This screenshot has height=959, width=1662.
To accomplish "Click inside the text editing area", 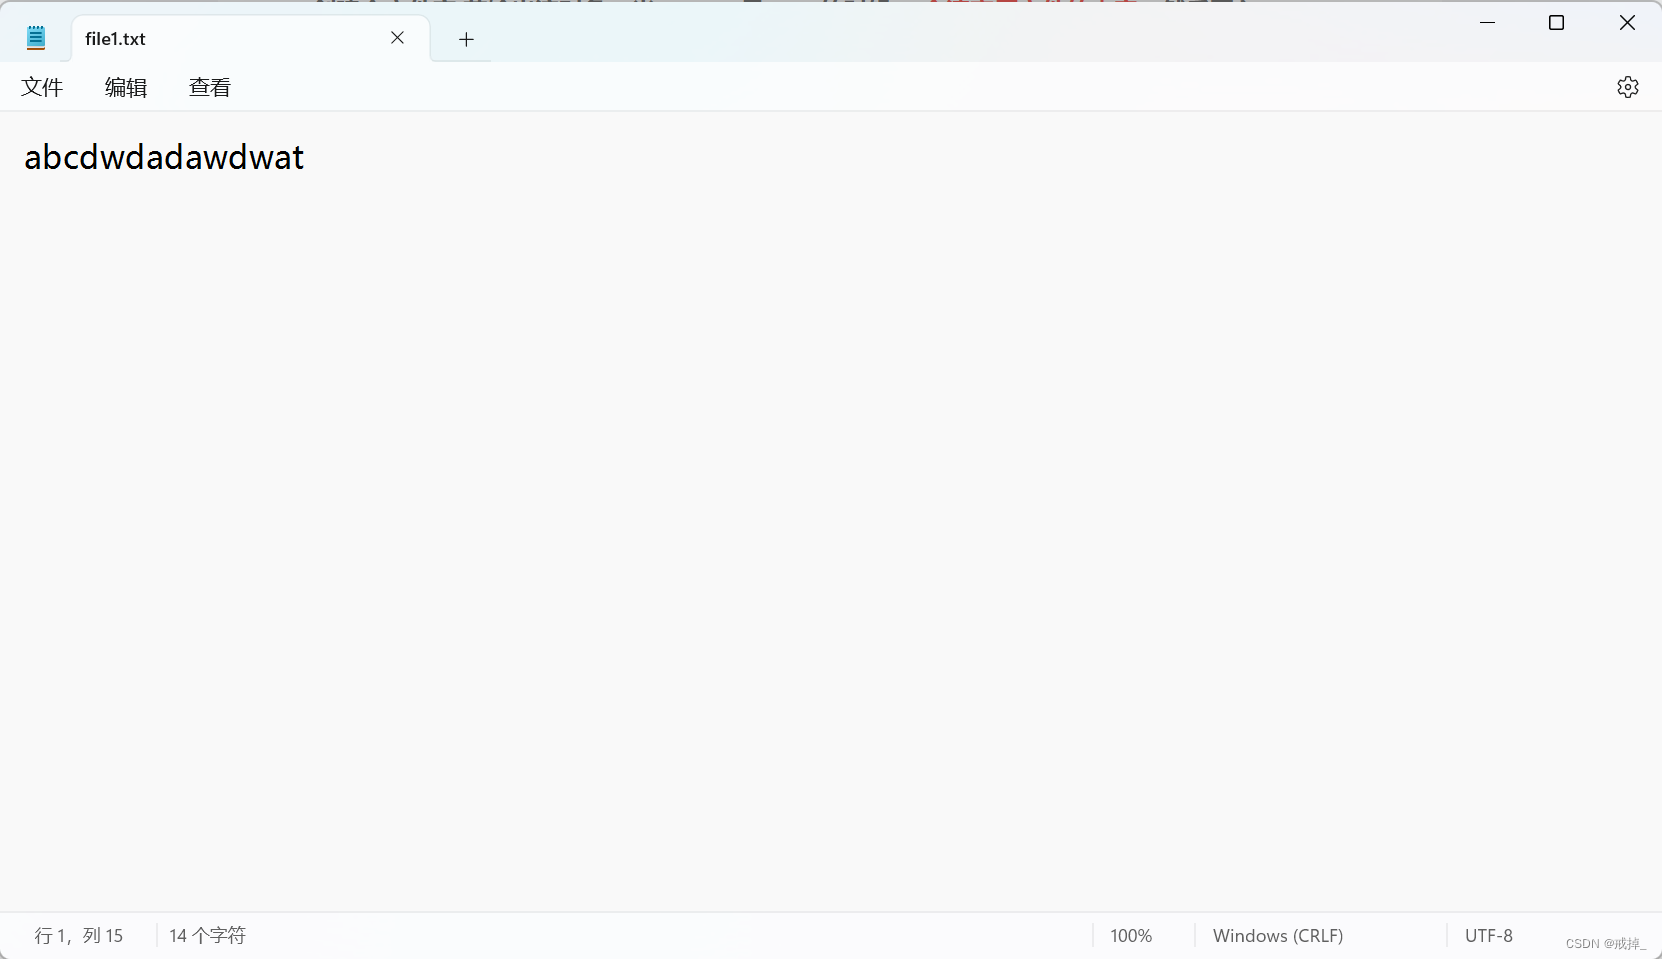I will pos(700,400).
